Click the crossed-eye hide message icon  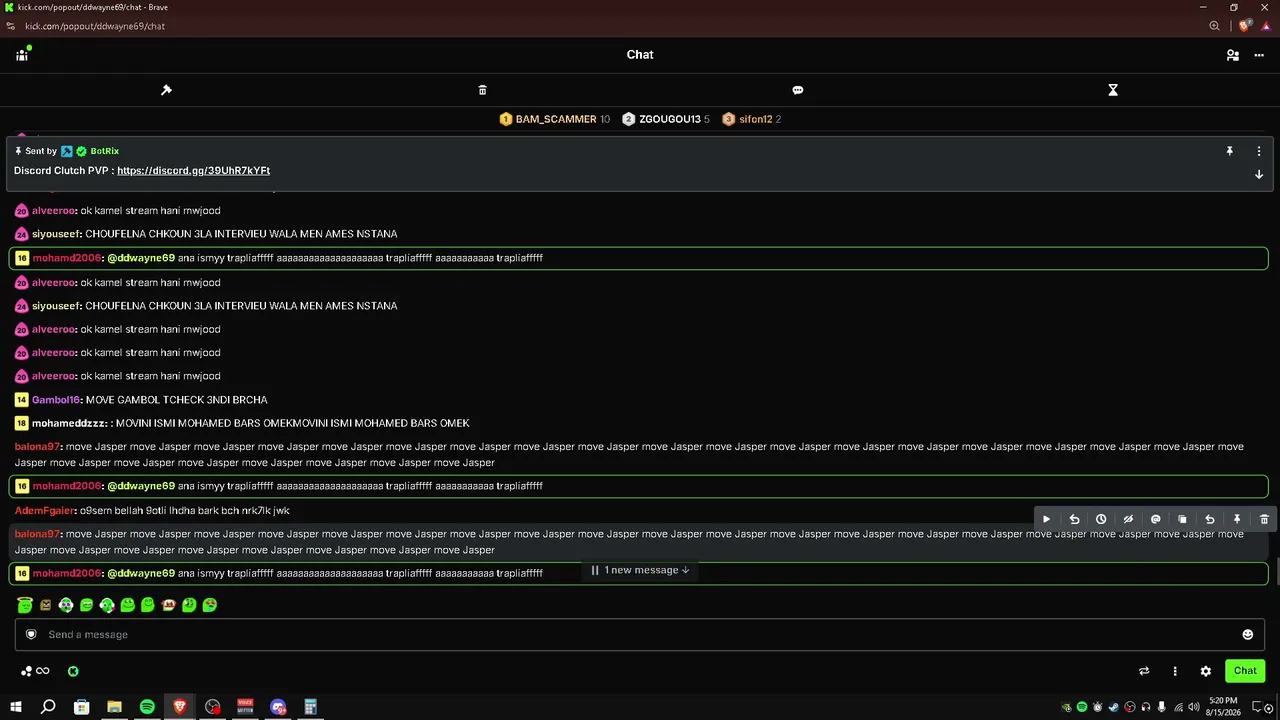coord(1128,519)
